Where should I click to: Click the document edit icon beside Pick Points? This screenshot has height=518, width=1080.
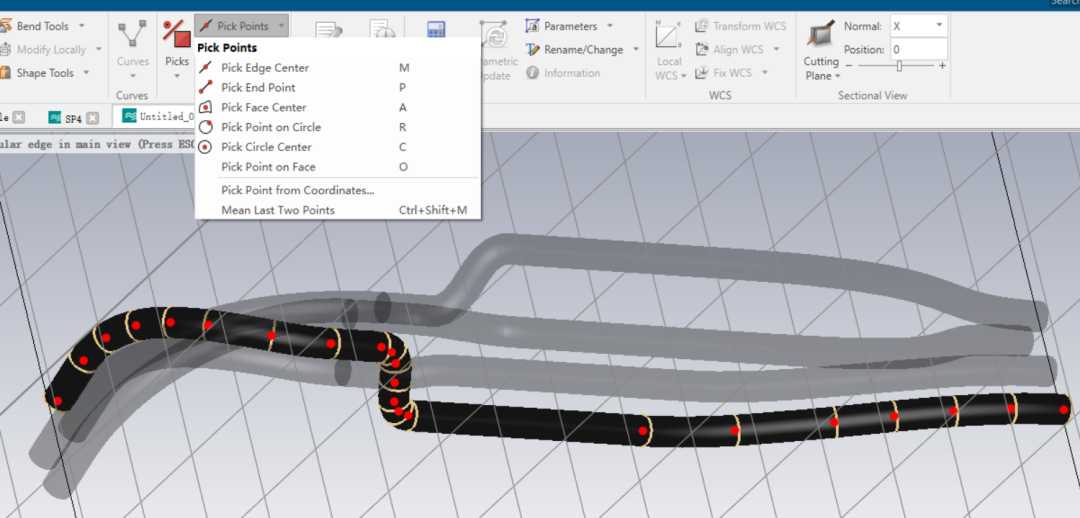pos(329,30)
